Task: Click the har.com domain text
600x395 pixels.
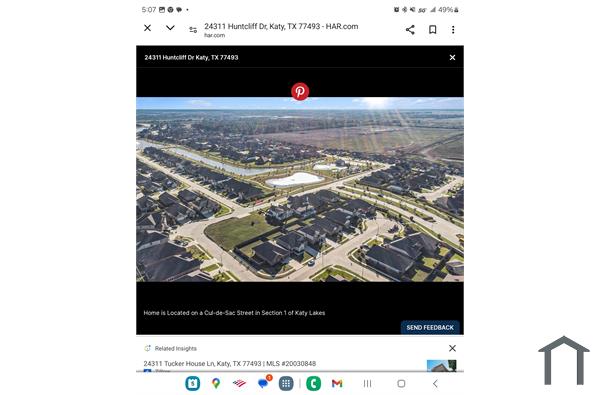Action: (214, 35)
